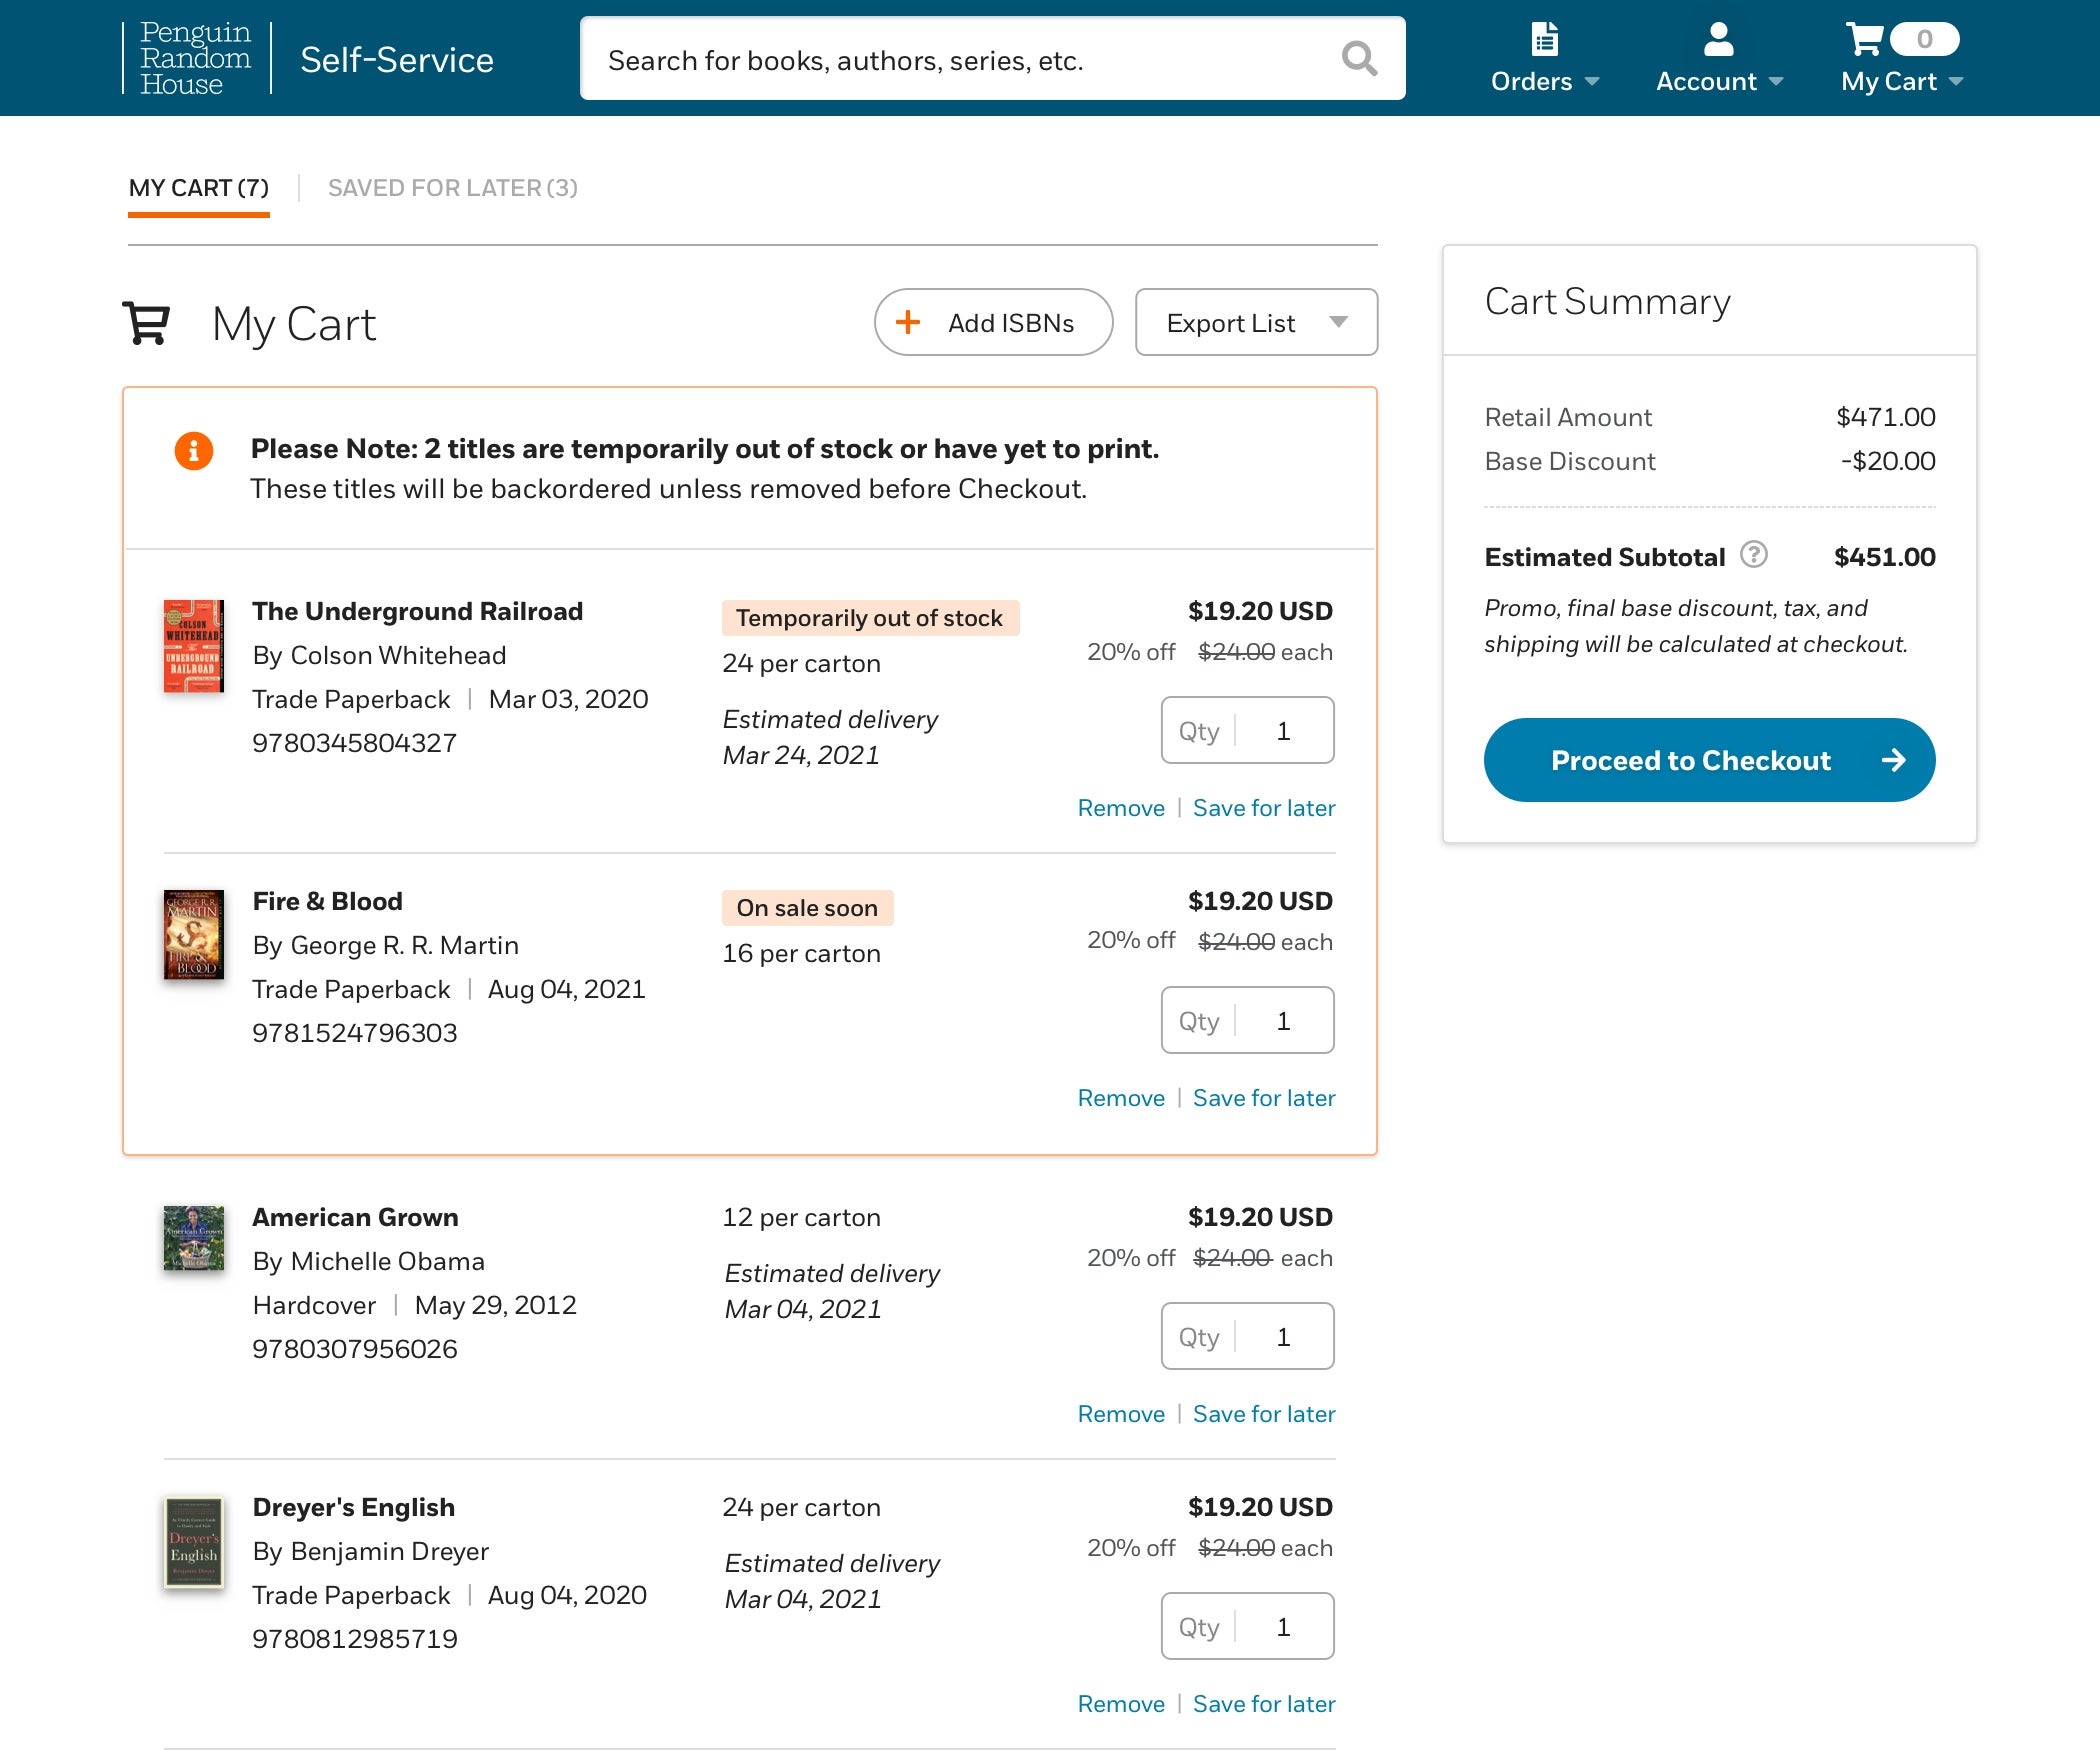Viewport: 2100px width, 1750px height.
Task: Click the Self-Service header link
Action: coord(397,60)
